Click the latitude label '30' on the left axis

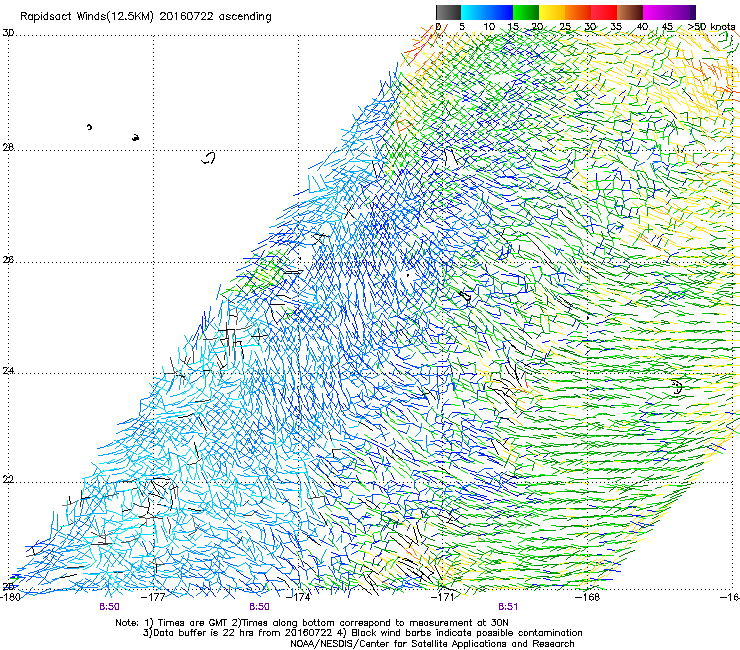point(8,33)
